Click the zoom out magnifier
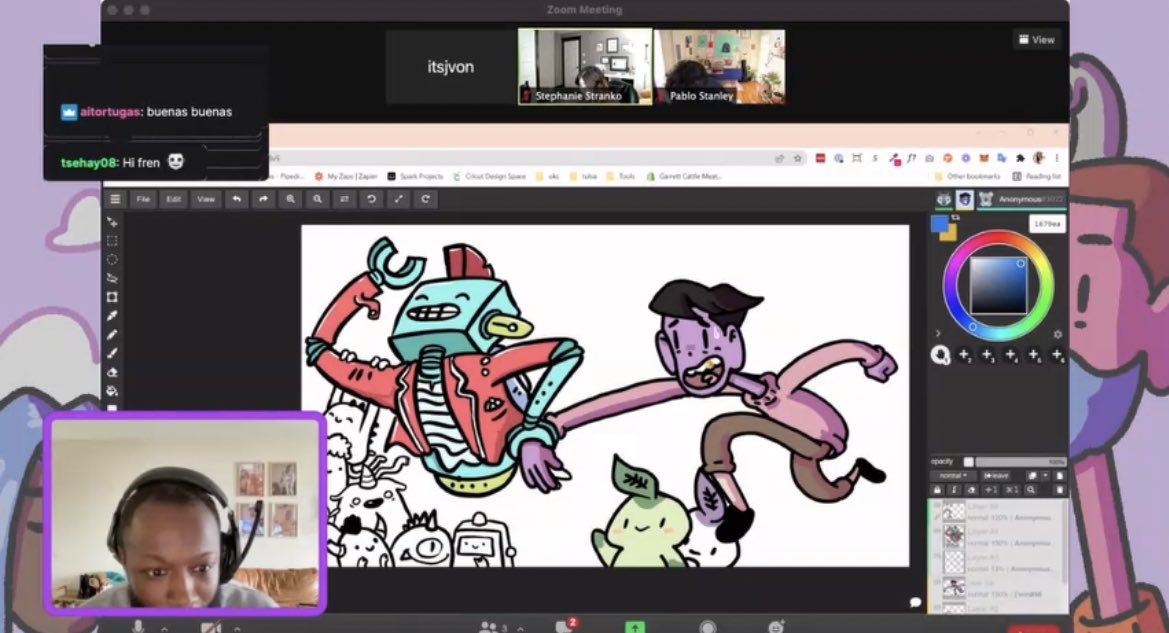The height and width of the screenshot is (633, 1169). click(x=318, y=199)
